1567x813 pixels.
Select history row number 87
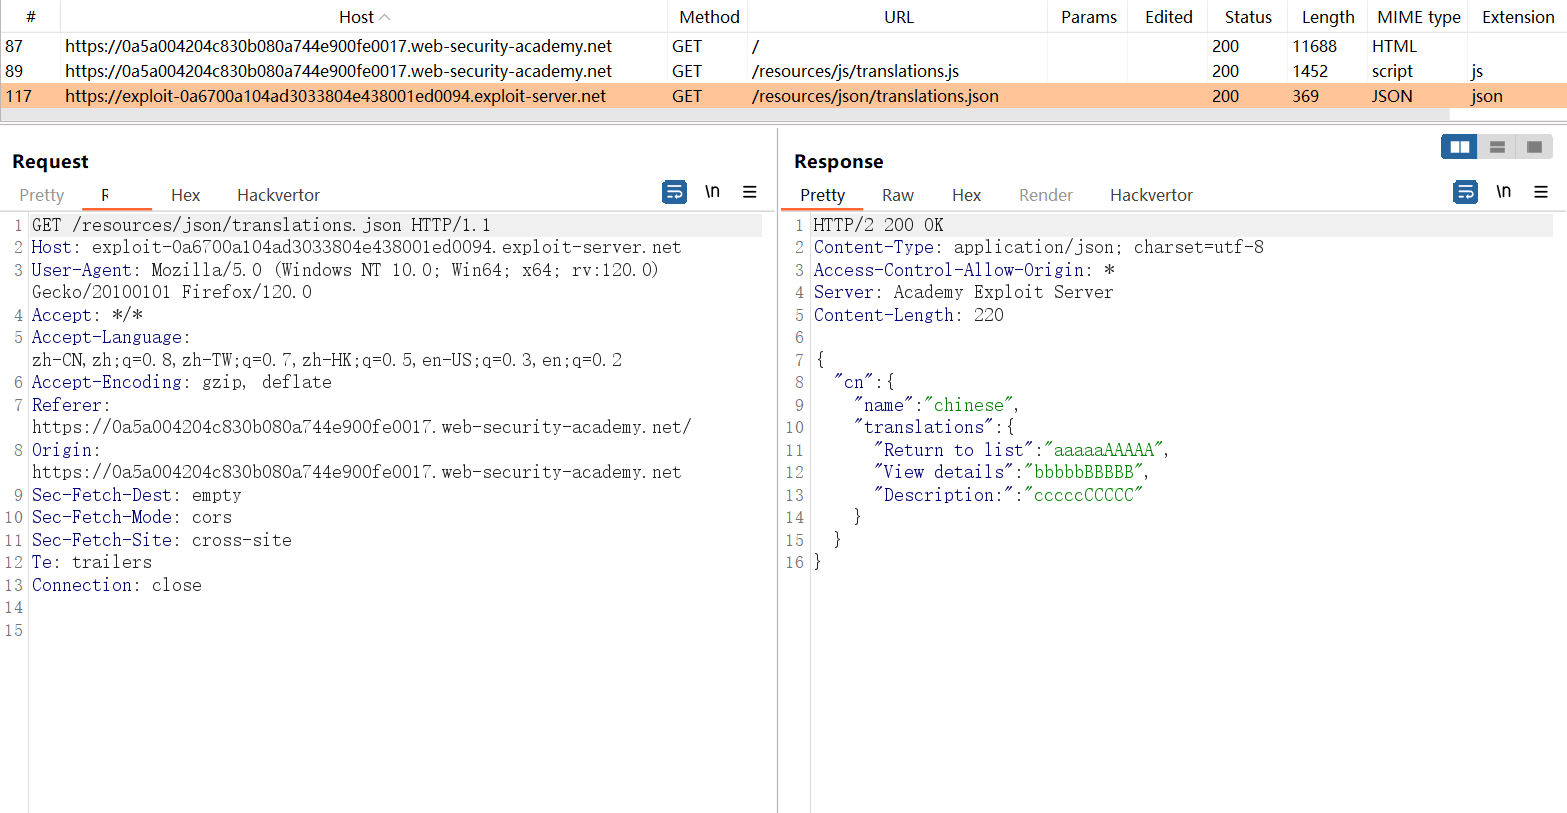pyautogui.click(x=783, y=46)
